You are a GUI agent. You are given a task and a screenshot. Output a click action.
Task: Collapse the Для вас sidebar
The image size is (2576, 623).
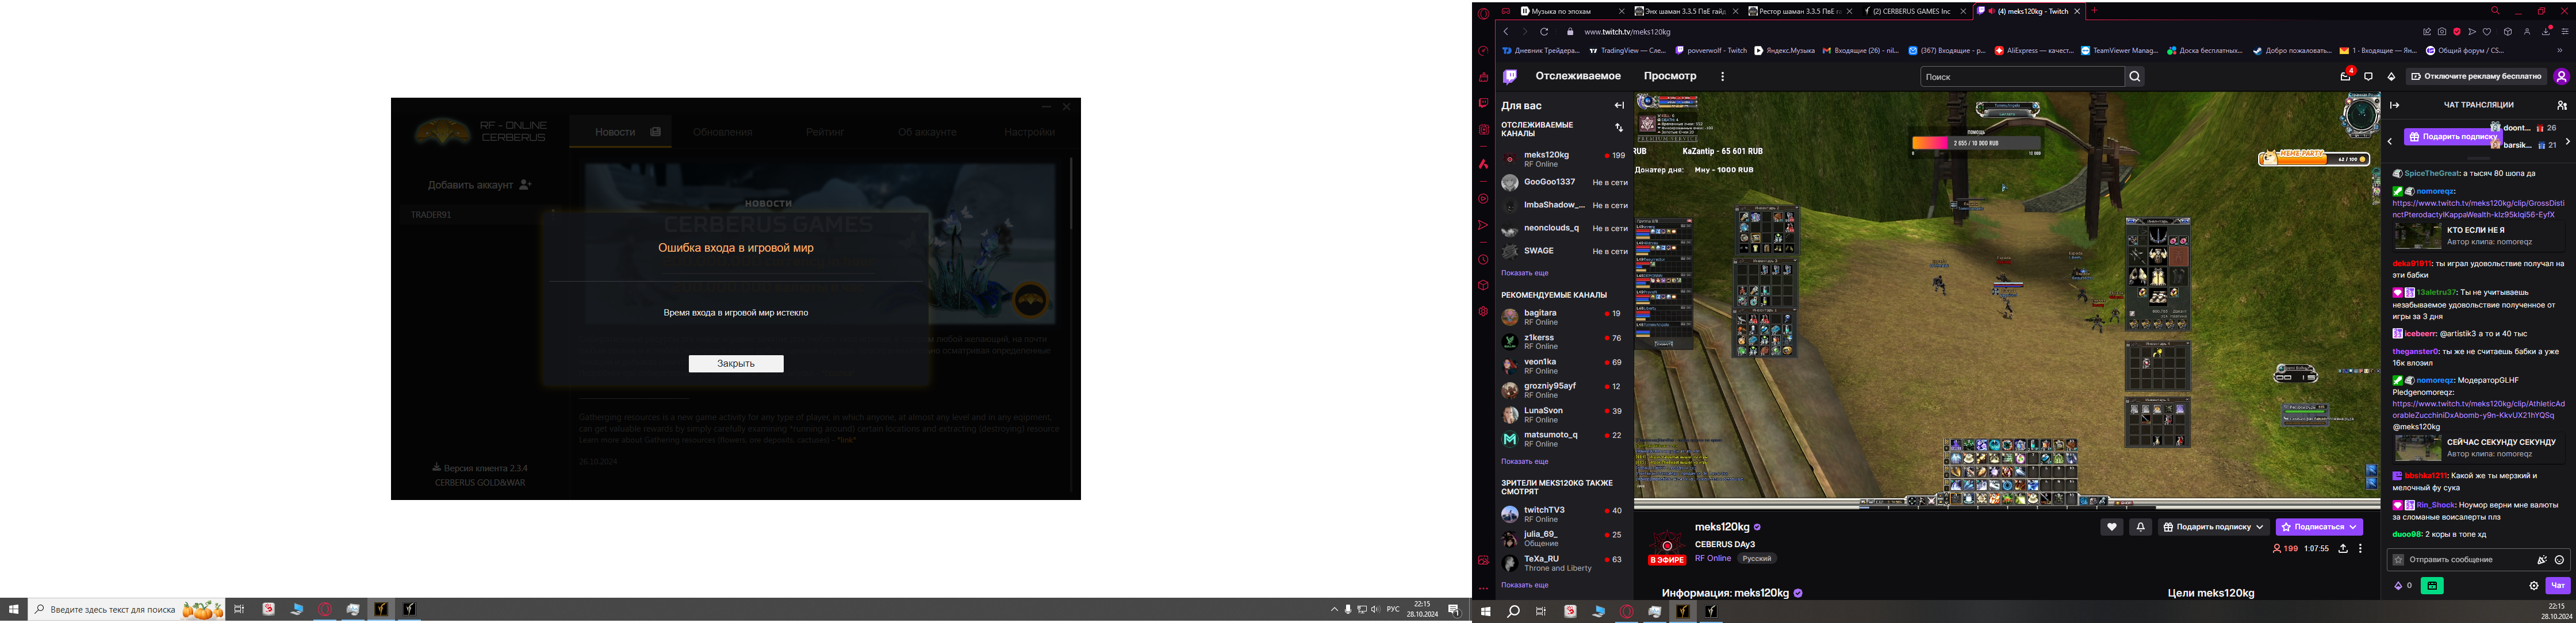[1619, 105]
